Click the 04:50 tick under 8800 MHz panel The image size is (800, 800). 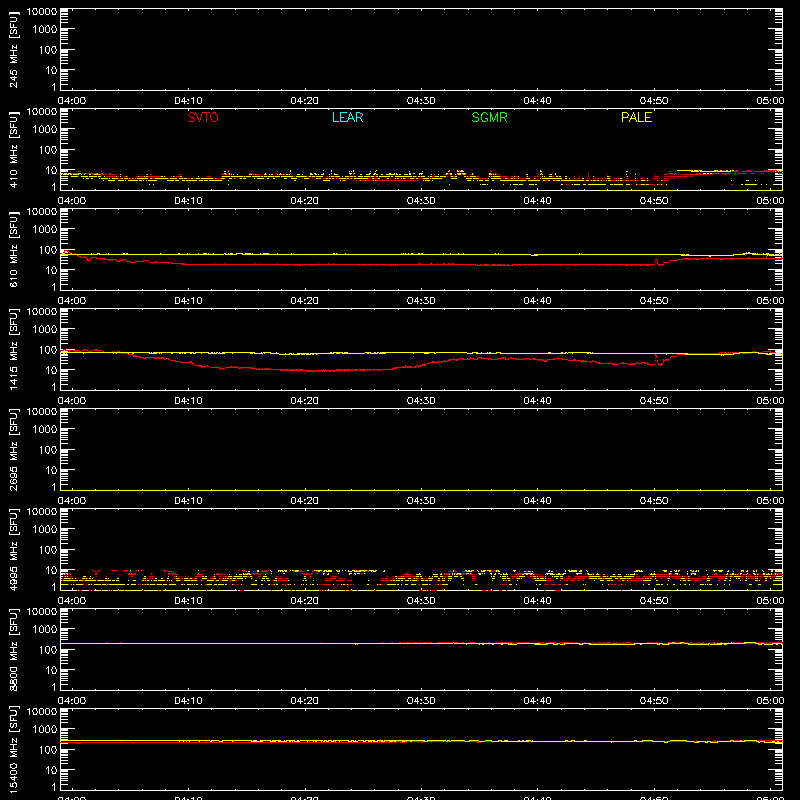pos(654,701)
